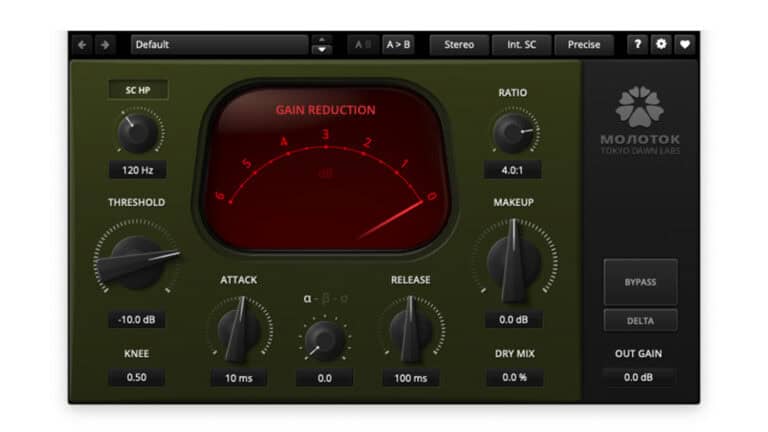Edit the 10 ms attack value
Image resolution: width=768 pixels, height=432 pixels.
pyautogui.click(x=239, y=378)
